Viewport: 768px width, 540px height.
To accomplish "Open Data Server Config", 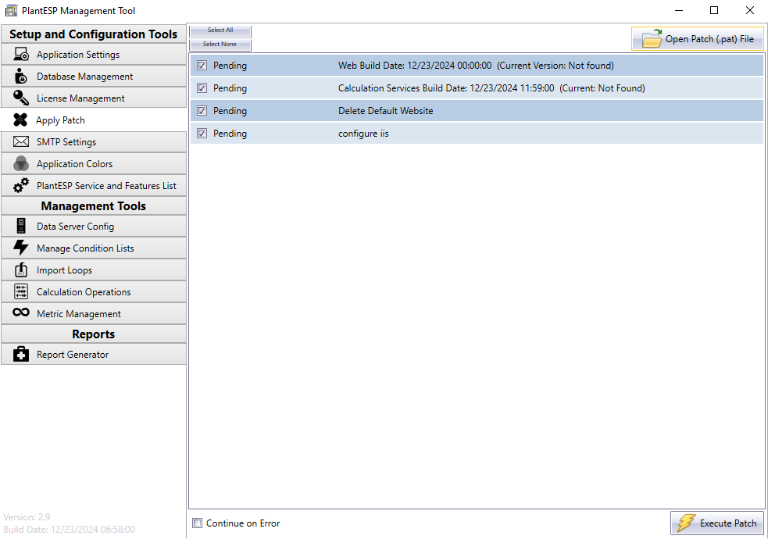I will click(94, 226).
